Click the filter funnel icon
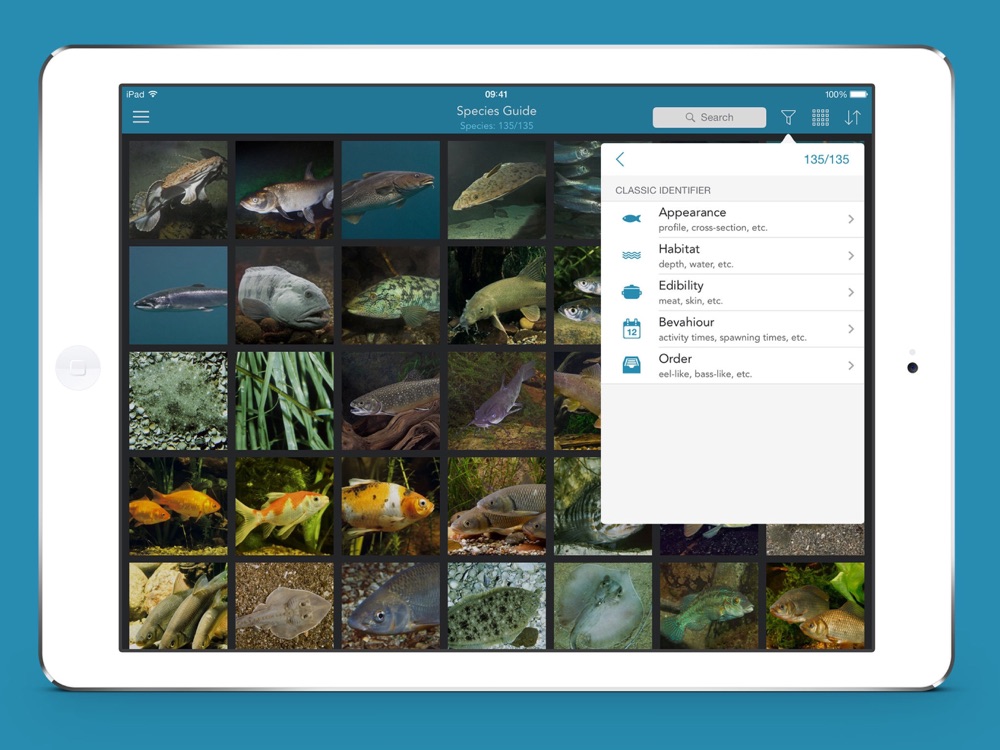 [x=788, y=117]
